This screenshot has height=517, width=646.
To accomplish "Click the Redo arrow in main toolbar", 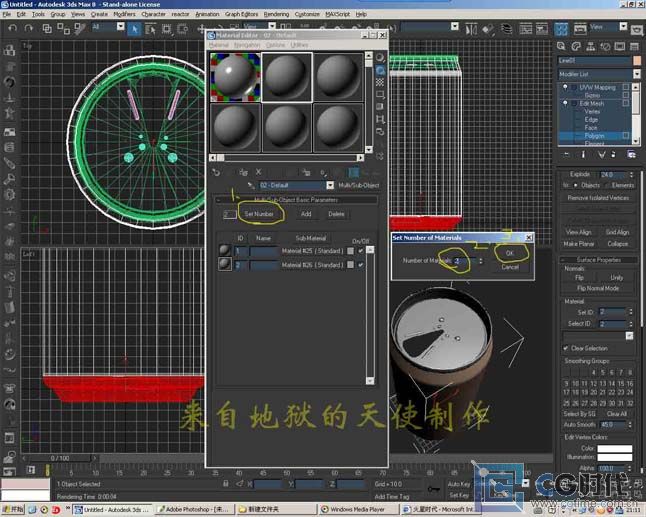I will (x=28, y=28).
